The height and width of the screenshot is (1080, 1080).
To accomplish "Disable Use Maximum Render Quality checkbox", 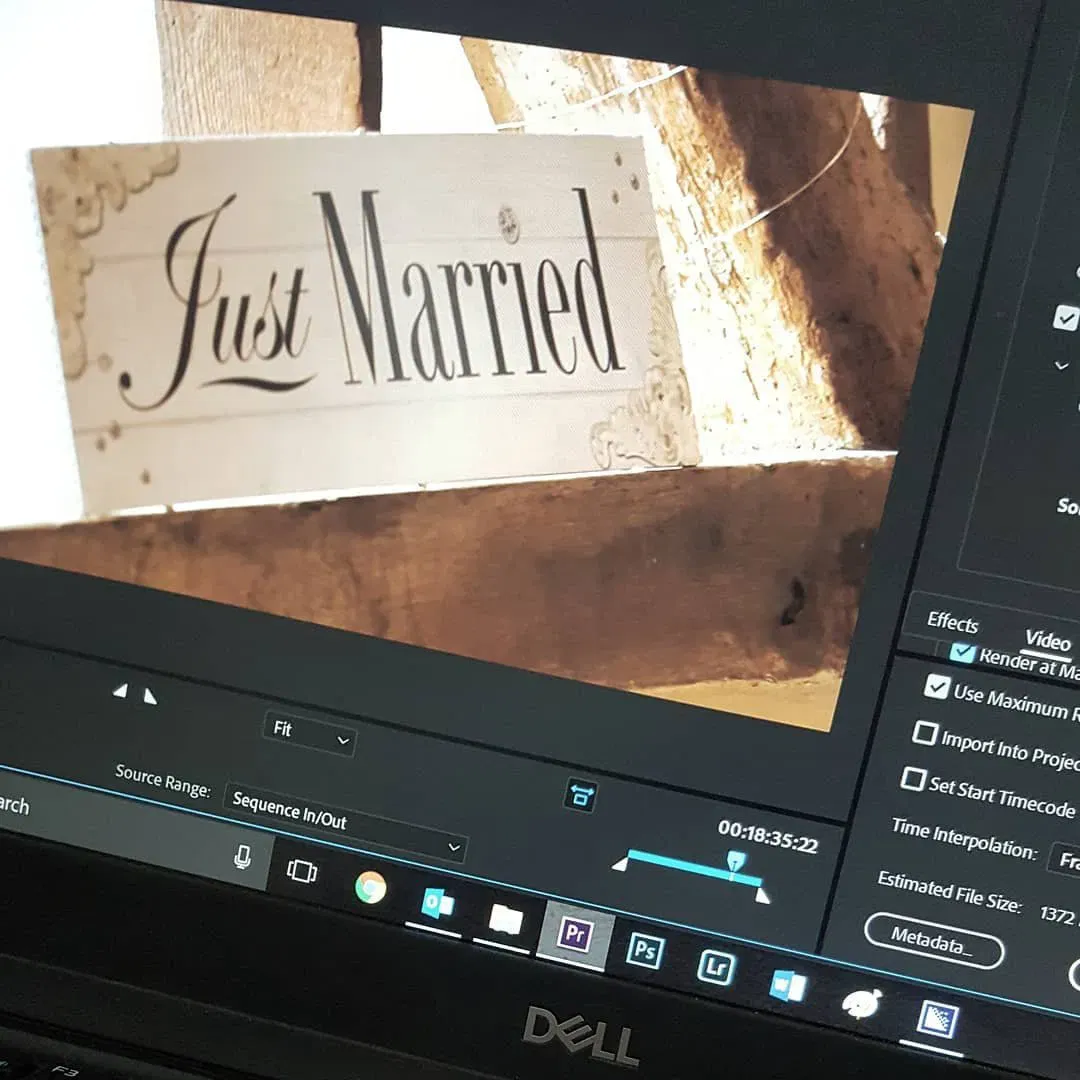I will tap(937, 686).
